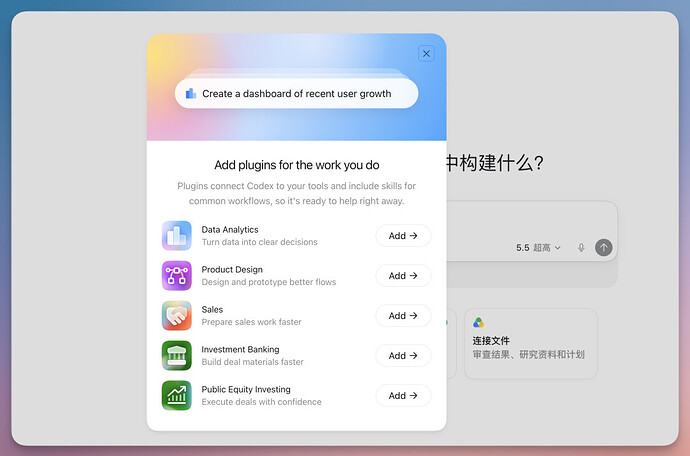
Task: Open the 连接文件 card in the background window
Action: (531, 344)
